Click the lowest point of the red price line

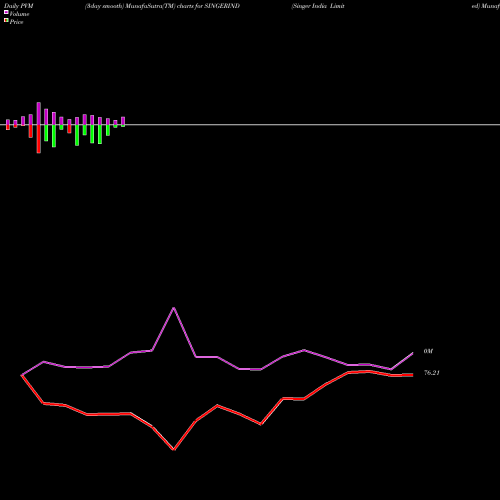coord(174,450)
